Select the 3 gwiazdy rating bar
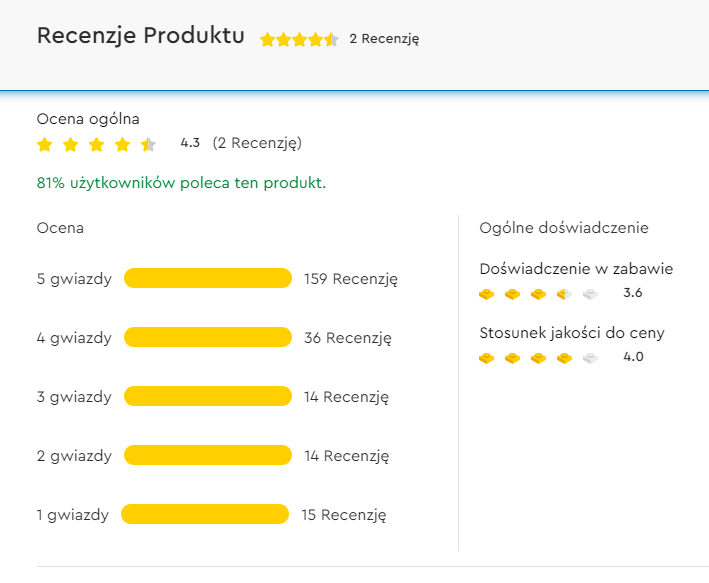 (207, 397)
